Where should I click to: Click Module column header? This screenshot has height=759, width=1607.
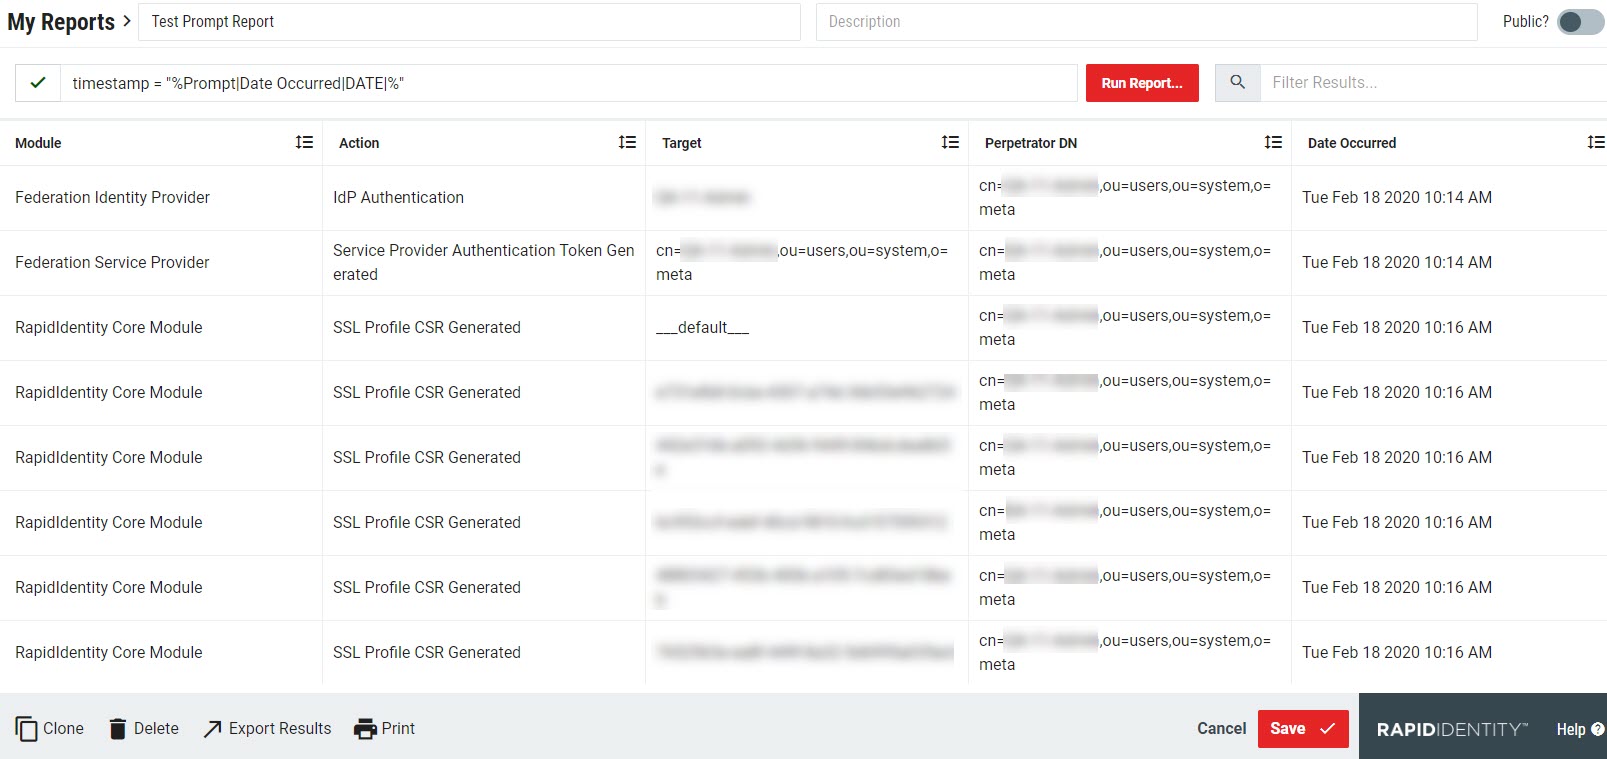coord(38,143)
